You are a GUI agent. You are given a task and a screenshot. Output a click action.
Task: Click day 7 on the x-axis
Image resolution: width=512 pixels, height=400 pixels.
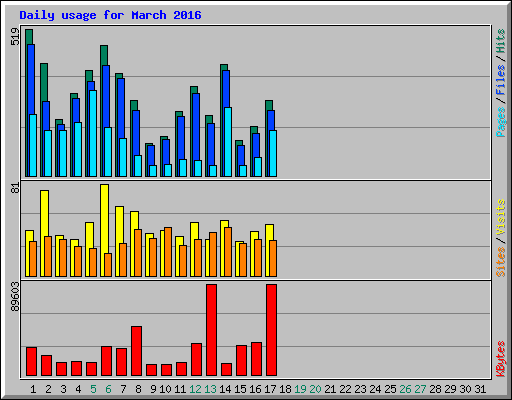pyautogui.click(x=123, y=389)
